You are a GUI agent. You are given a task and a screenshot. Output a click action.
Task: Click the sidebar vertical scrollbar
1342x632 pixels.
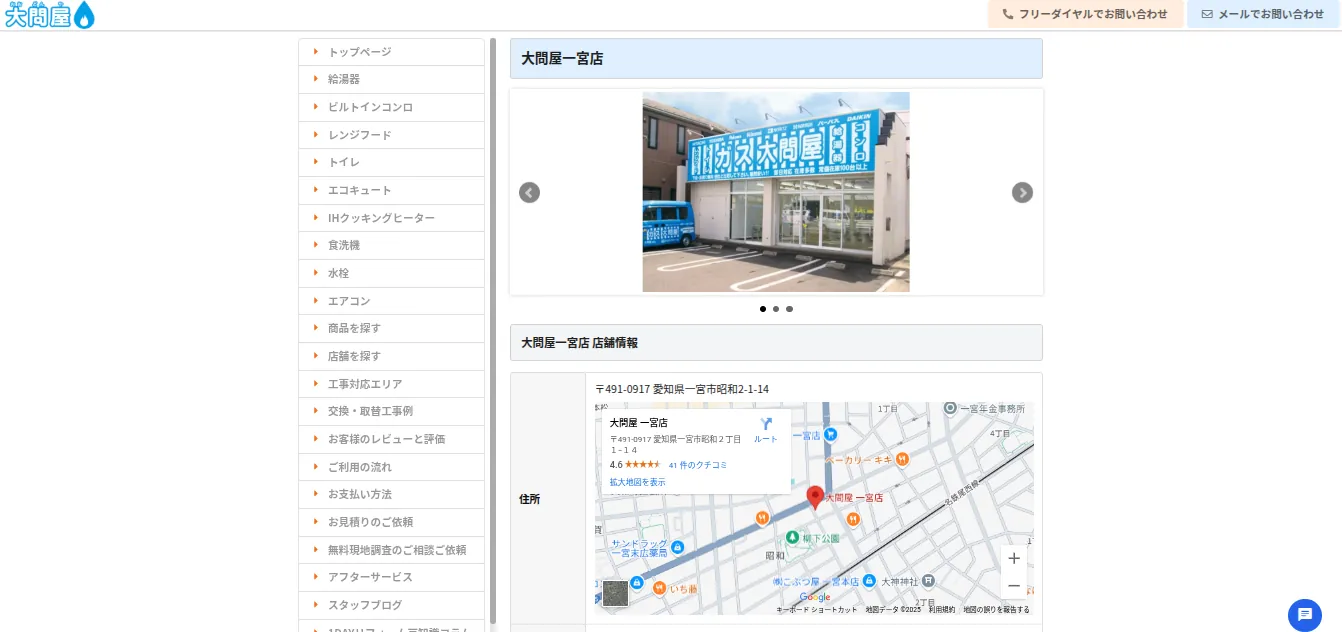pos(493,330)
